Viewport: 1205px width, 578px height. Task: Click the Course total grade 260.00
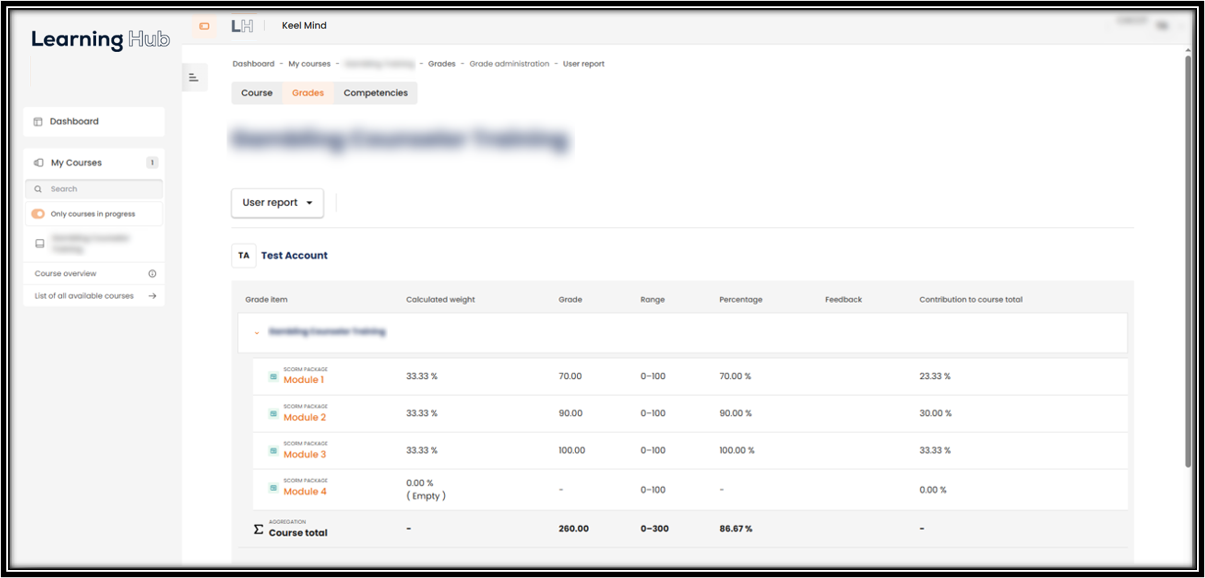574,529
